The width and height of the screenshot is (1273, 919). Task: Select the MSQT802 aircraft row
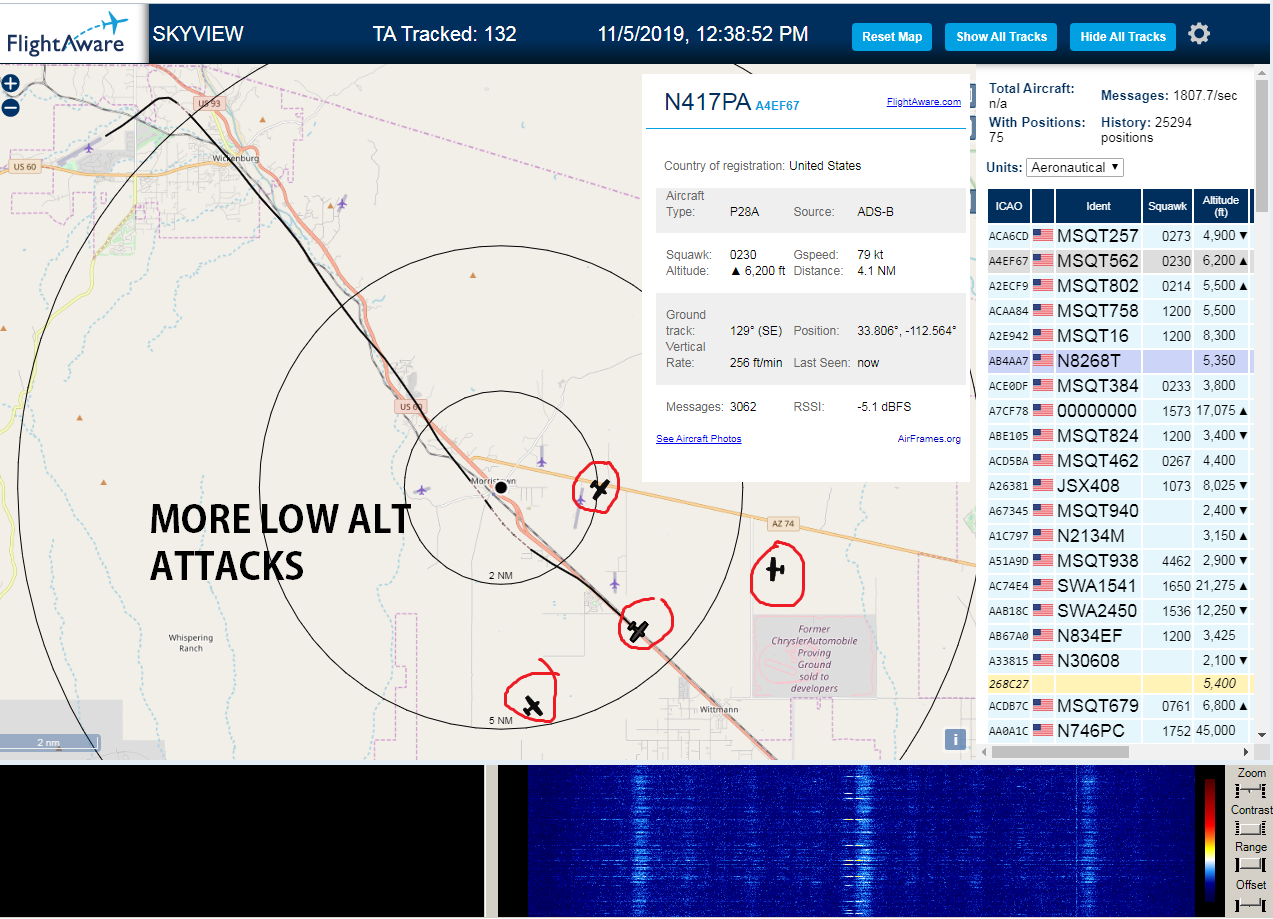(1119, 286)
